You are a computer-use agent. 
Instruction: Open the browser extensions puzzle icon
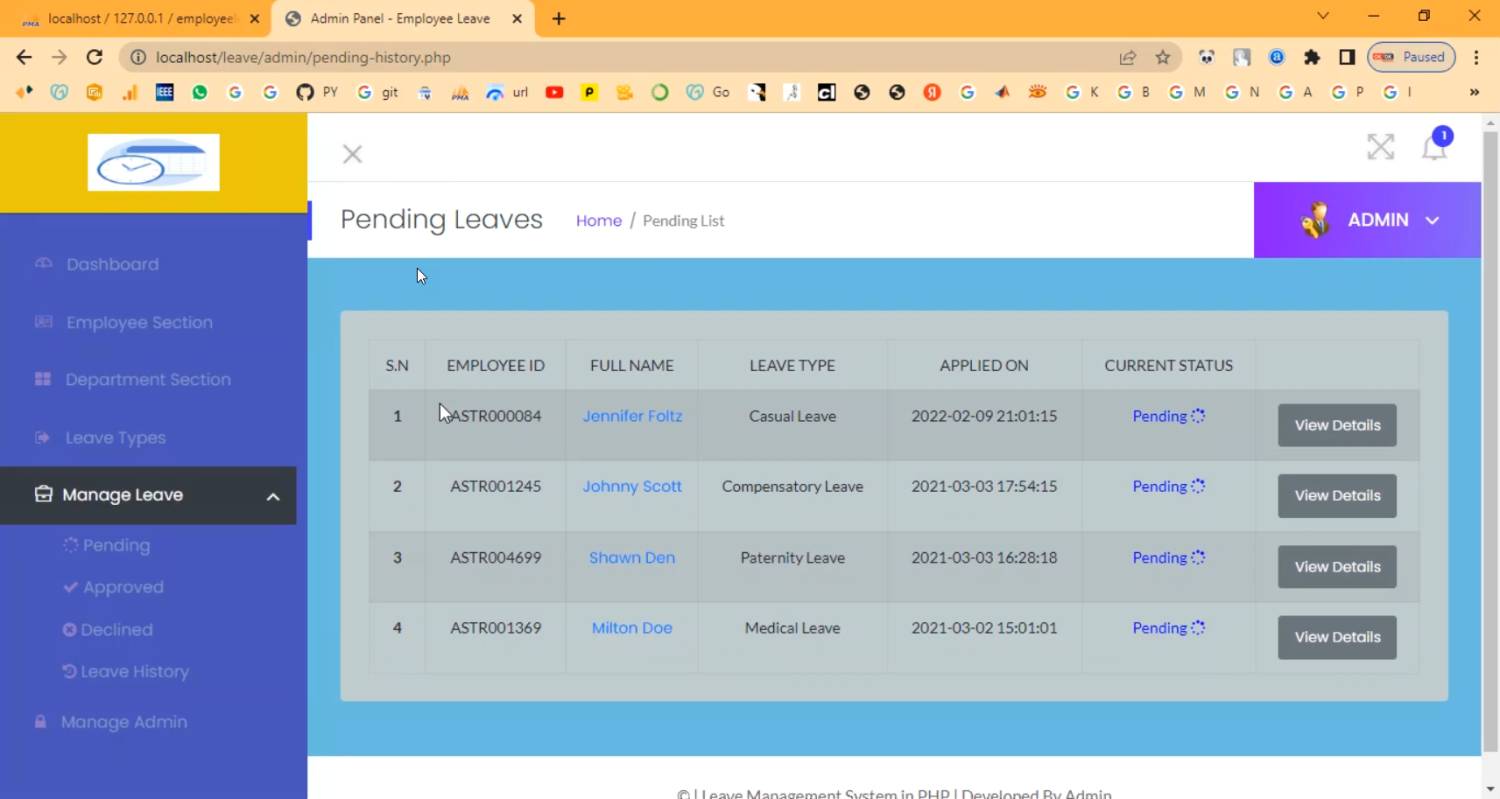(x=1312, y=57)
